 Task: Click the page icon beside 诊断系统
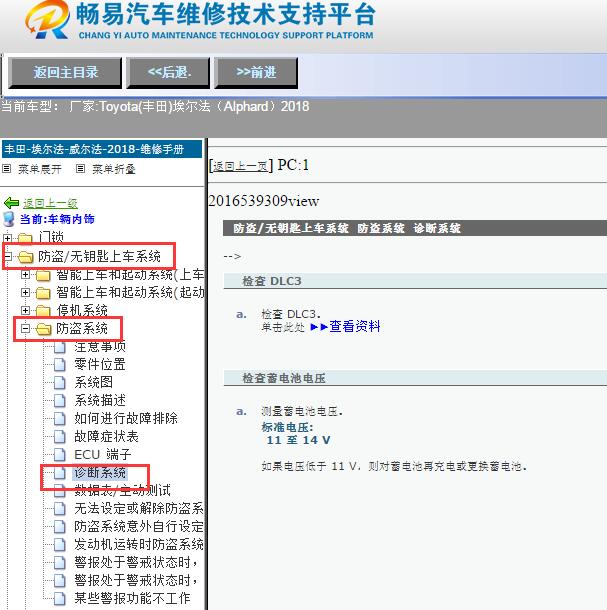[x=60, y=473]
